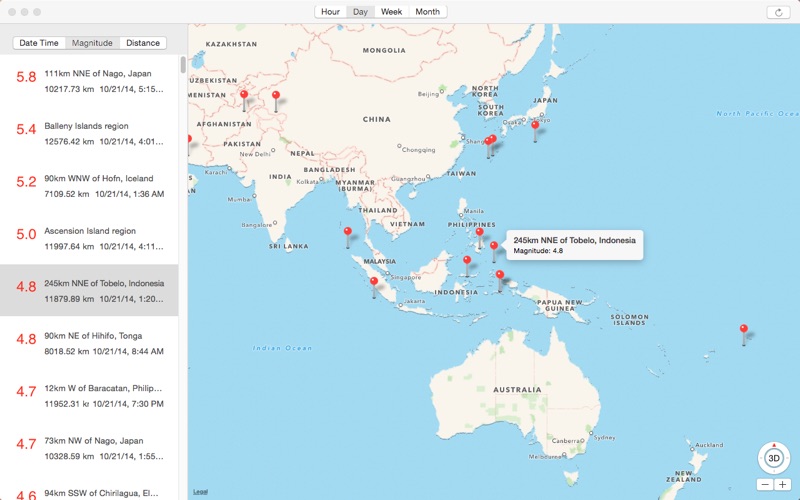Zoom in with the plus button
Image resolution: width=800 pixels, height=500 pixels.
[x=782, y=484]
